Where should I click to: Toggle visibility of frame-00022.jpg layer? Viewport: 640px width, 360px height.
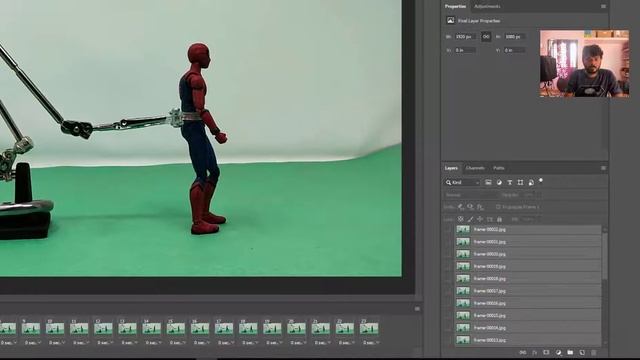tap(449, 230)
